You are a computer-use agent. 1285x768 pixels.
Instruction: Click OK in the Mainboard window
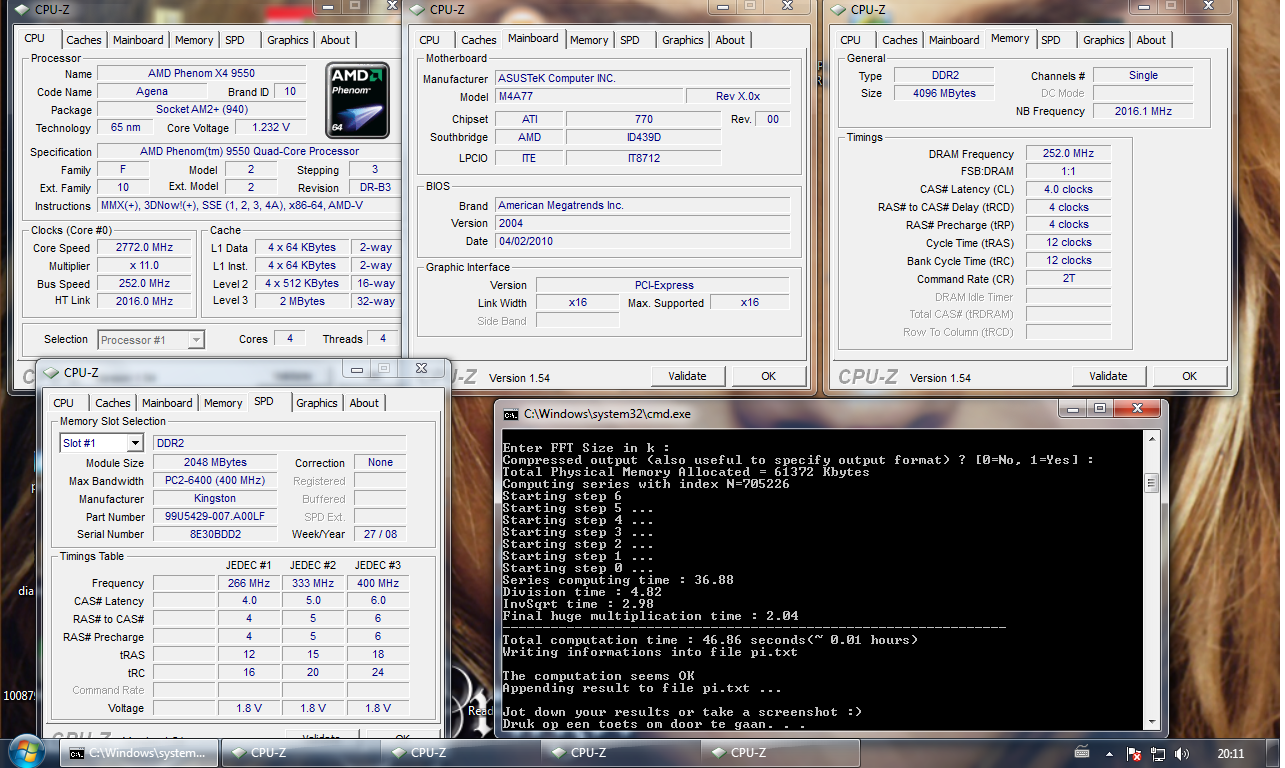pos(768,376)
